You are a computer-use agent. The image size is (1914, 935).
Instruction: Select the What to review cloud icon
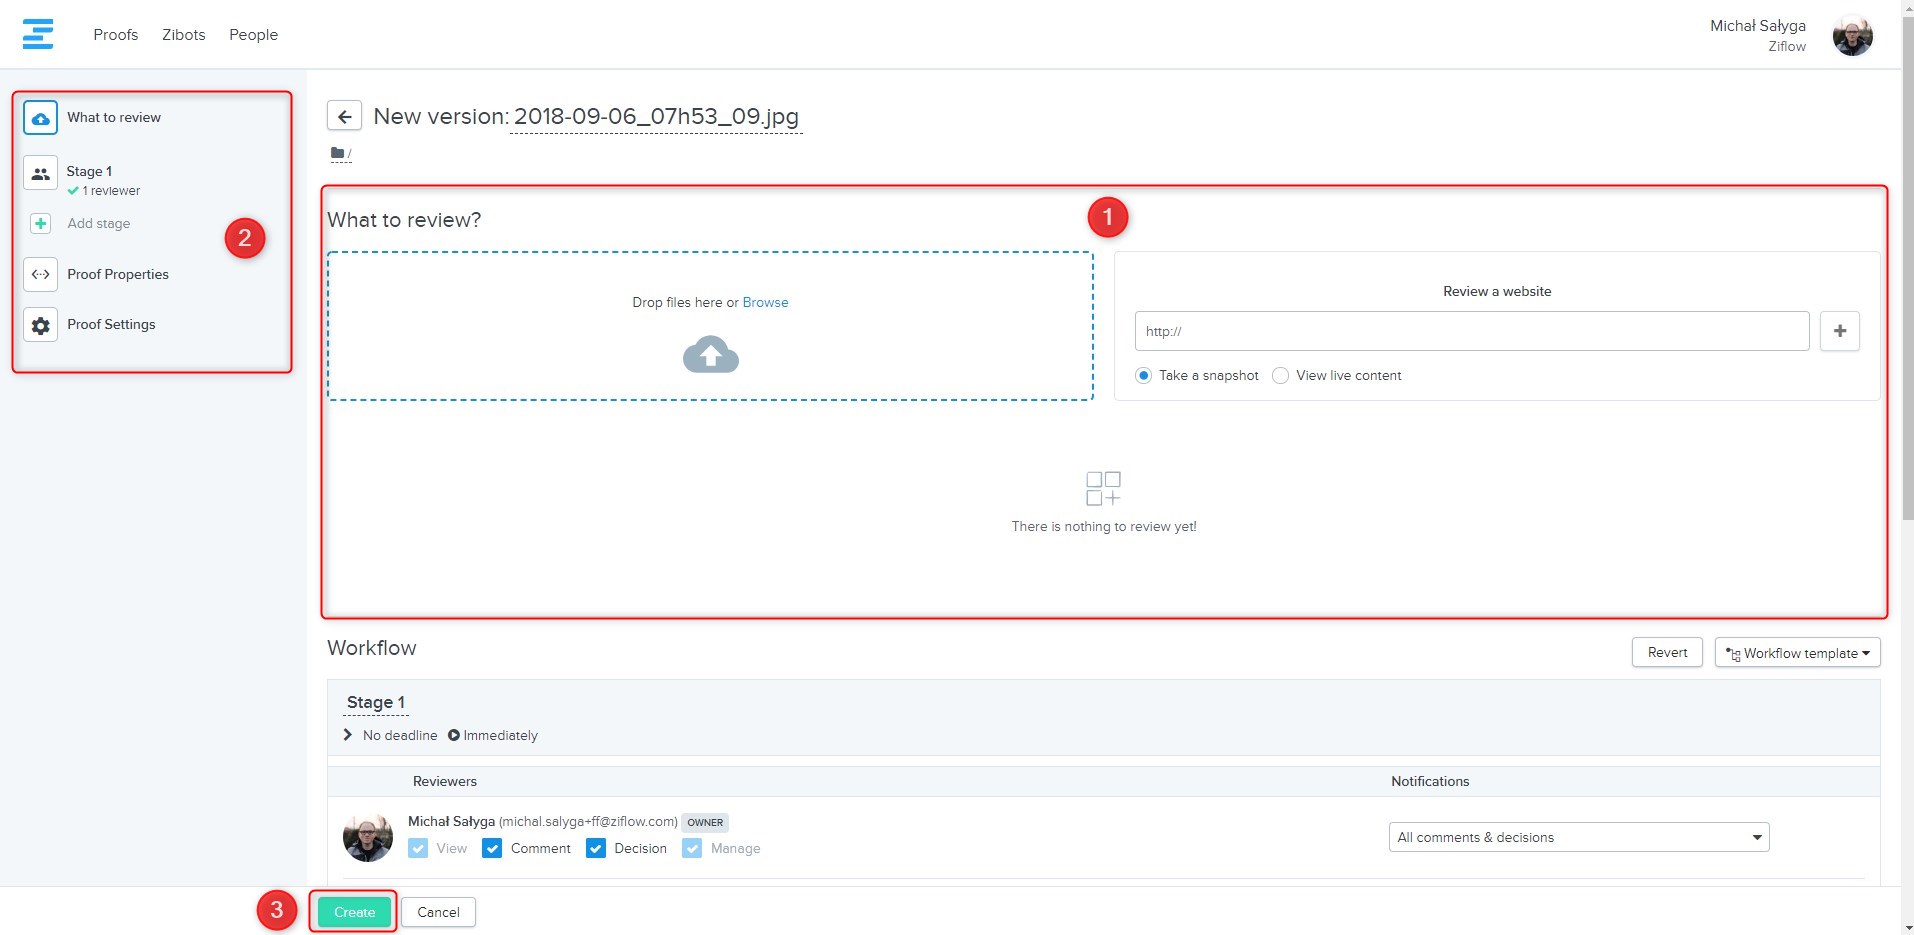[x=40, y=118]
